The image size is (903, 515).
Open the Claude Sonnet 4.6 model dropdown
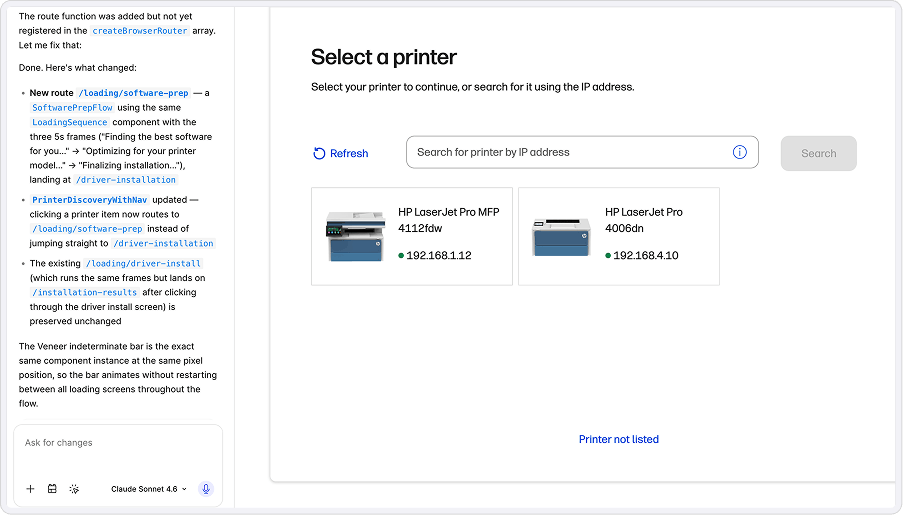[149, 489]
